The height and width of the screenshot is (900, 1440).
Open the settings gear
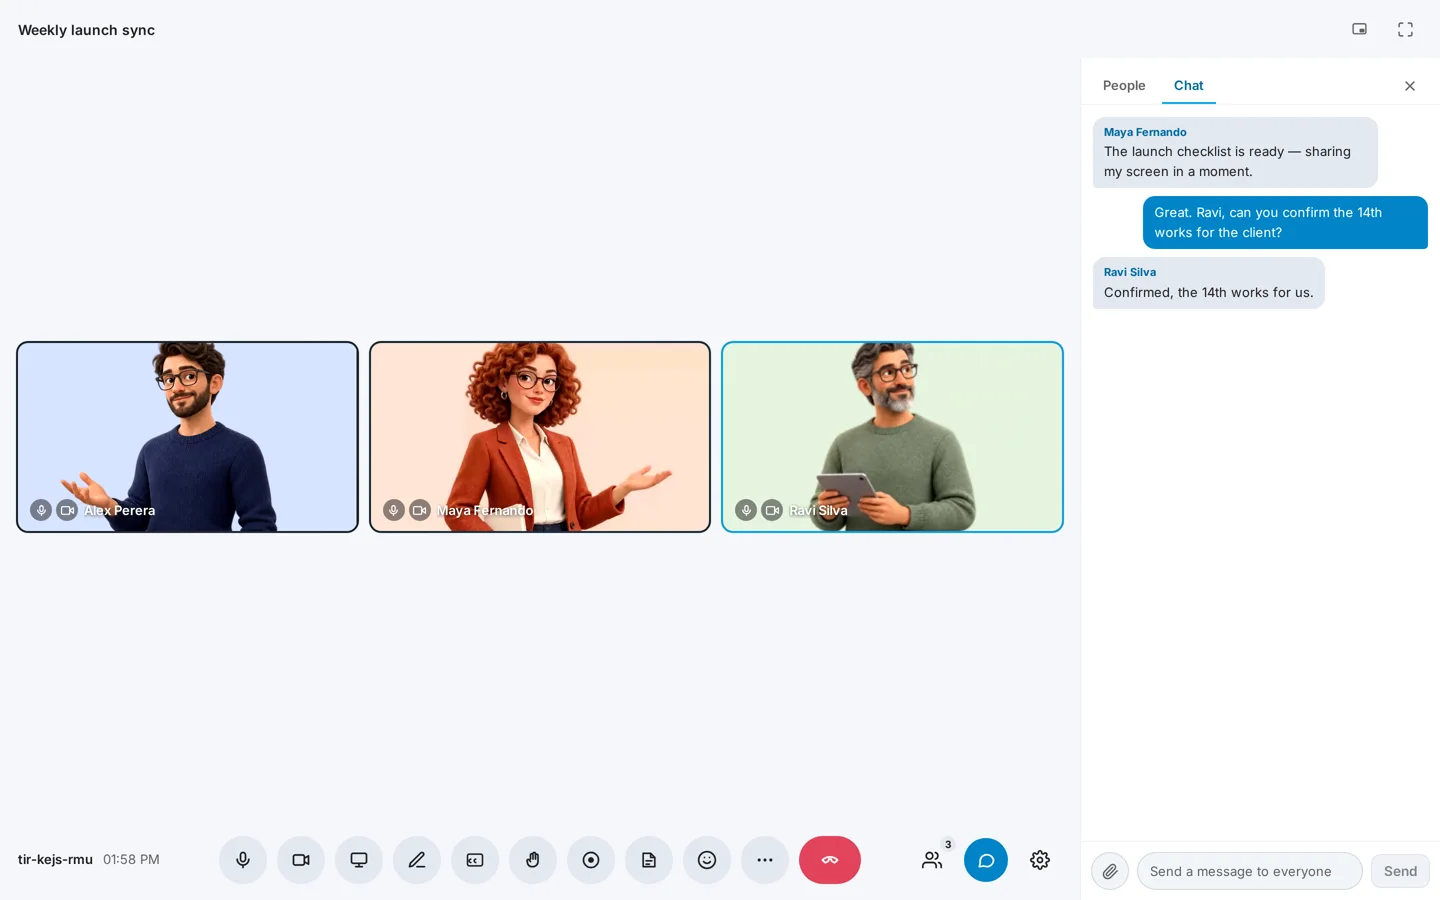pyautogui.click(x=1040, y=860)
